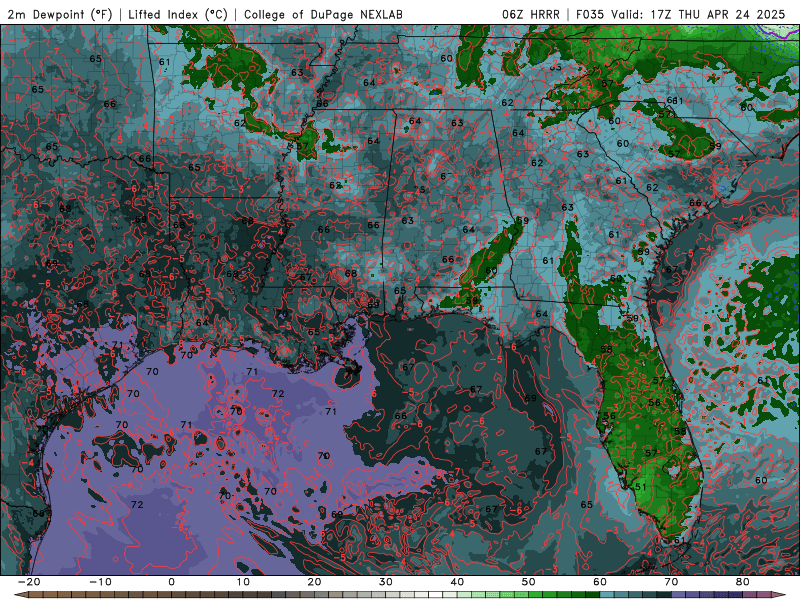Viewport: 800px width, 600px height.
Task: Click the 80 label on the color scale
Action: pos(743,582)
